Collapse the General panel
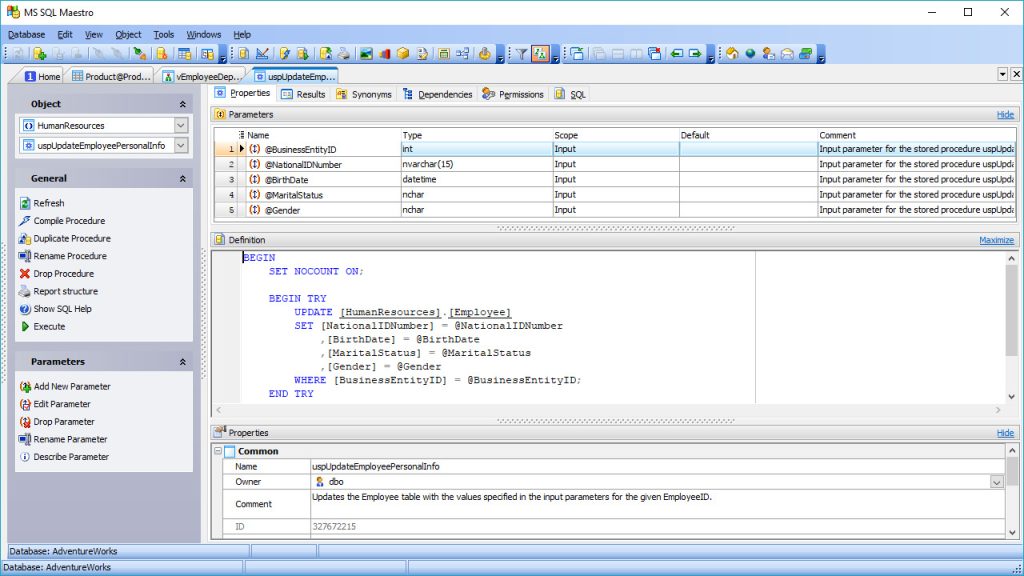The image size is (1024, 576). pyautogui.click(x=182, y=177)
